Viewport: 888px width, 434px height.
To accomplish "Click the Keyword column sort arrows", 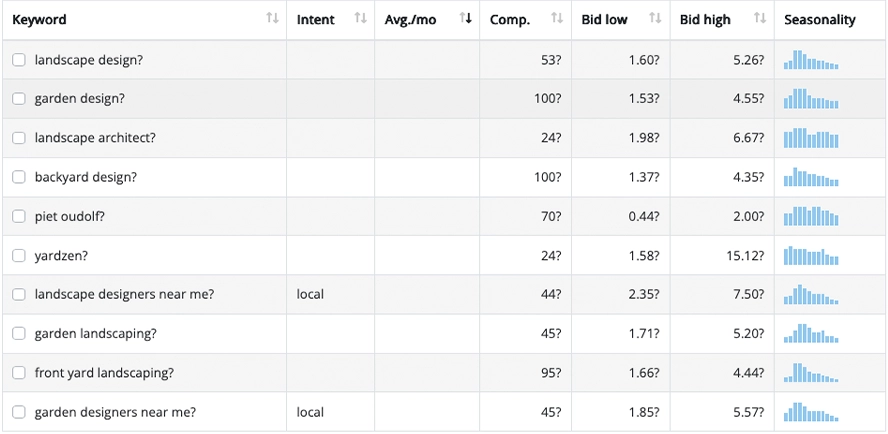I will coord(272,19).
